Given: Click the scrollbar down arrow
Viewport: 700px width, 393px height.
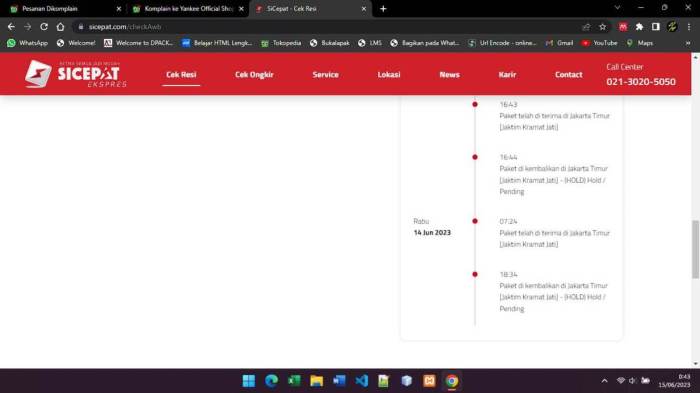Looking at the screenshot, I should pyautogui.click(x=696, y=364).
